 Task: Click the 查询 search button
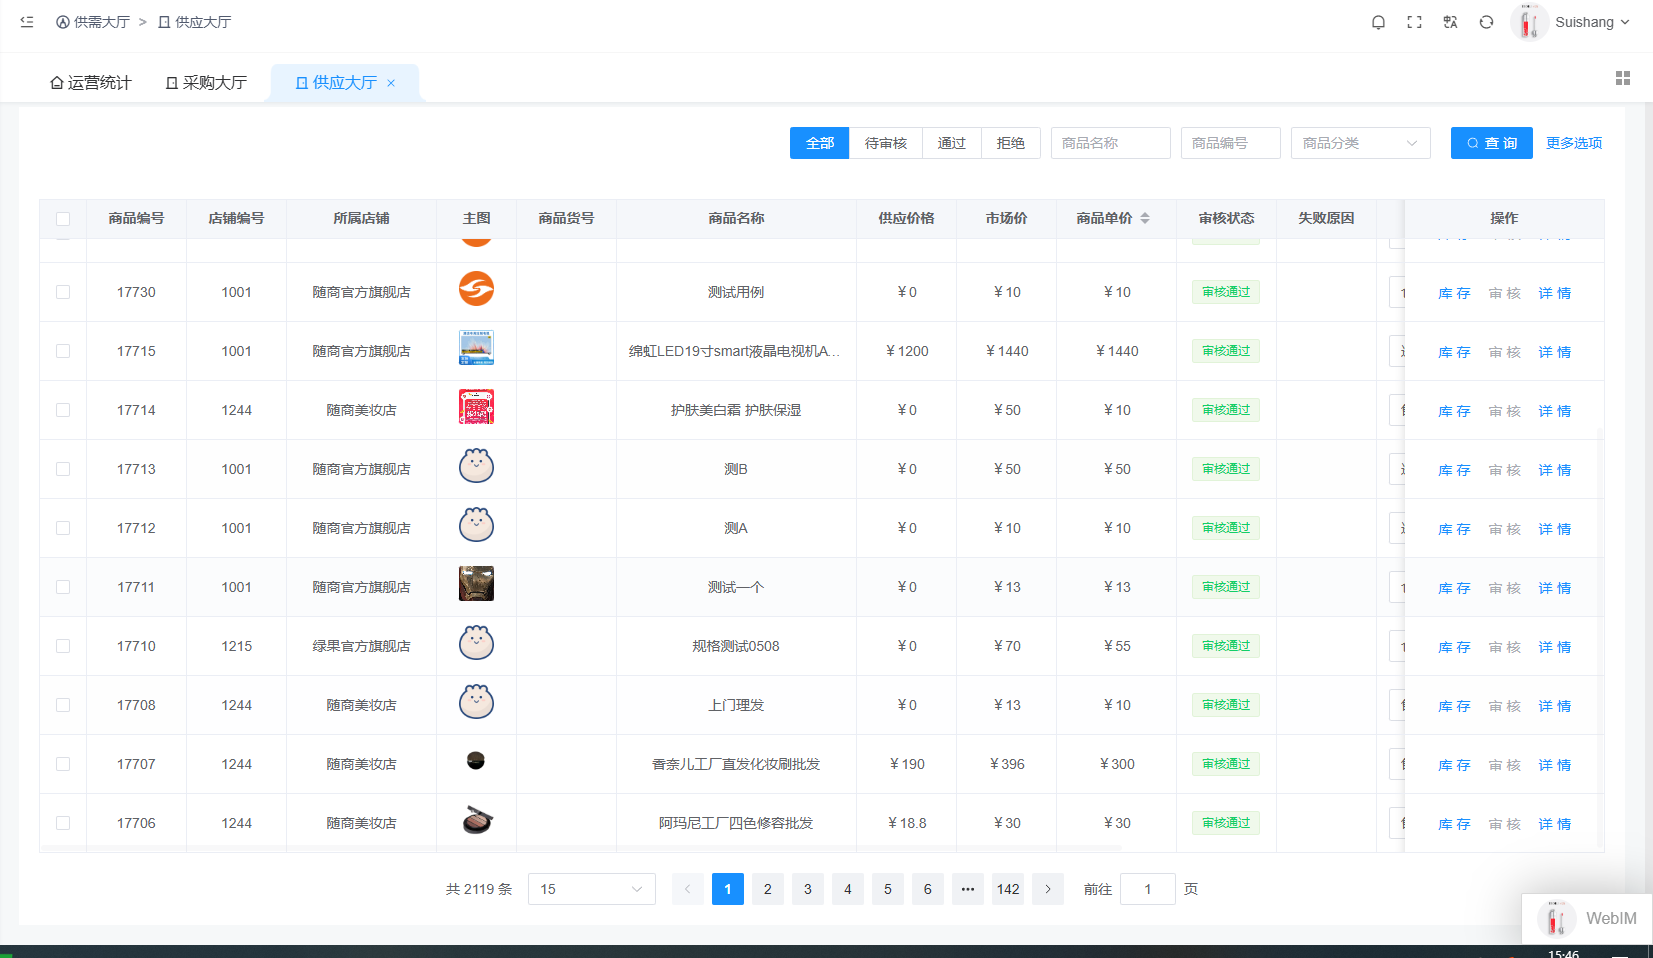click(1492, 143)
